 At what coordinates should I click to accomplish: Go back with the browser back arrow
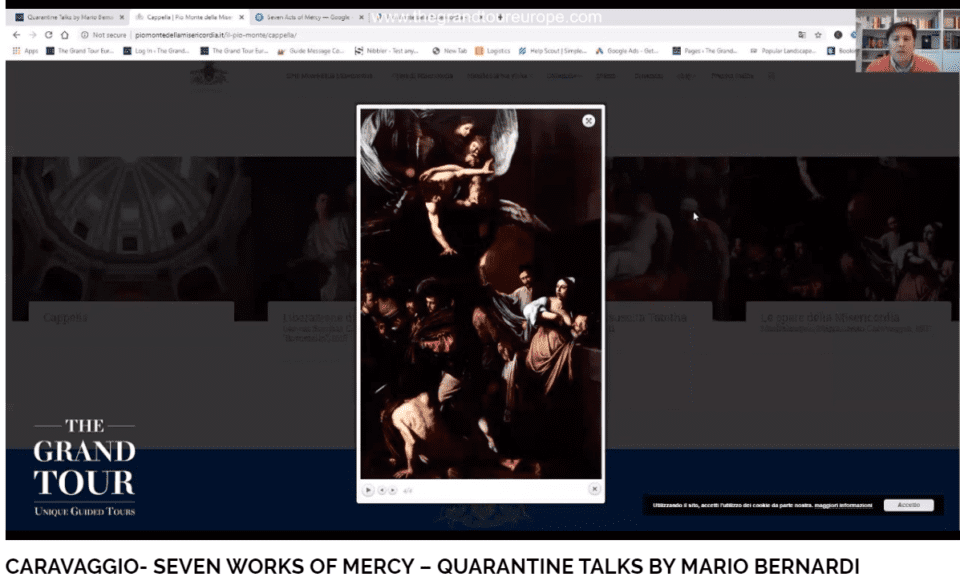17,35
